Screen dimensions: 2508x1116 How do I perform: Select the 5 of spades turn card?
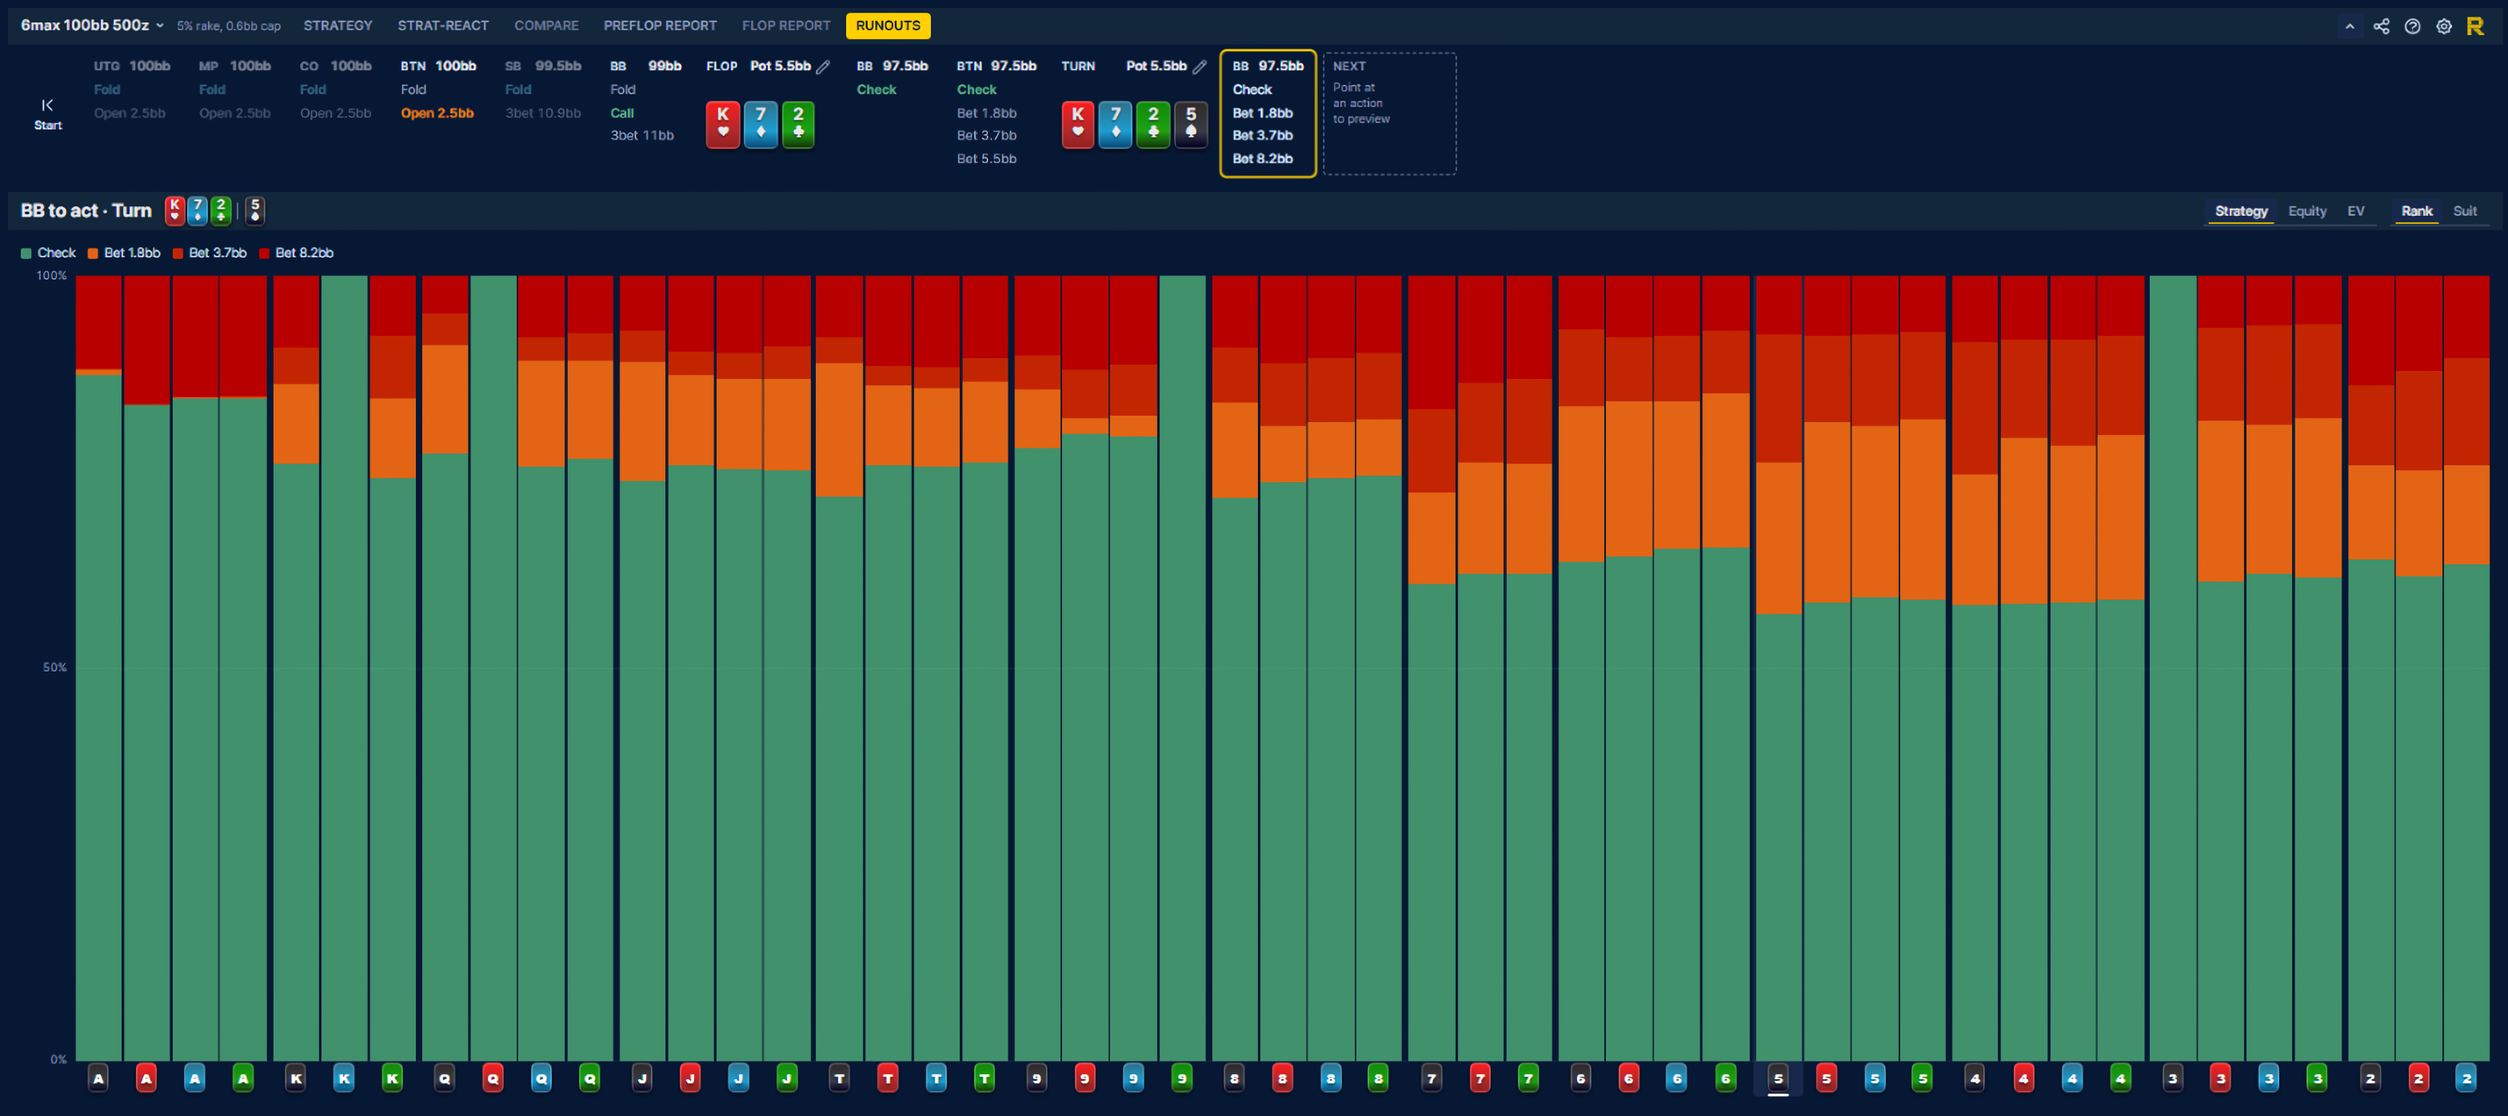1190,124
